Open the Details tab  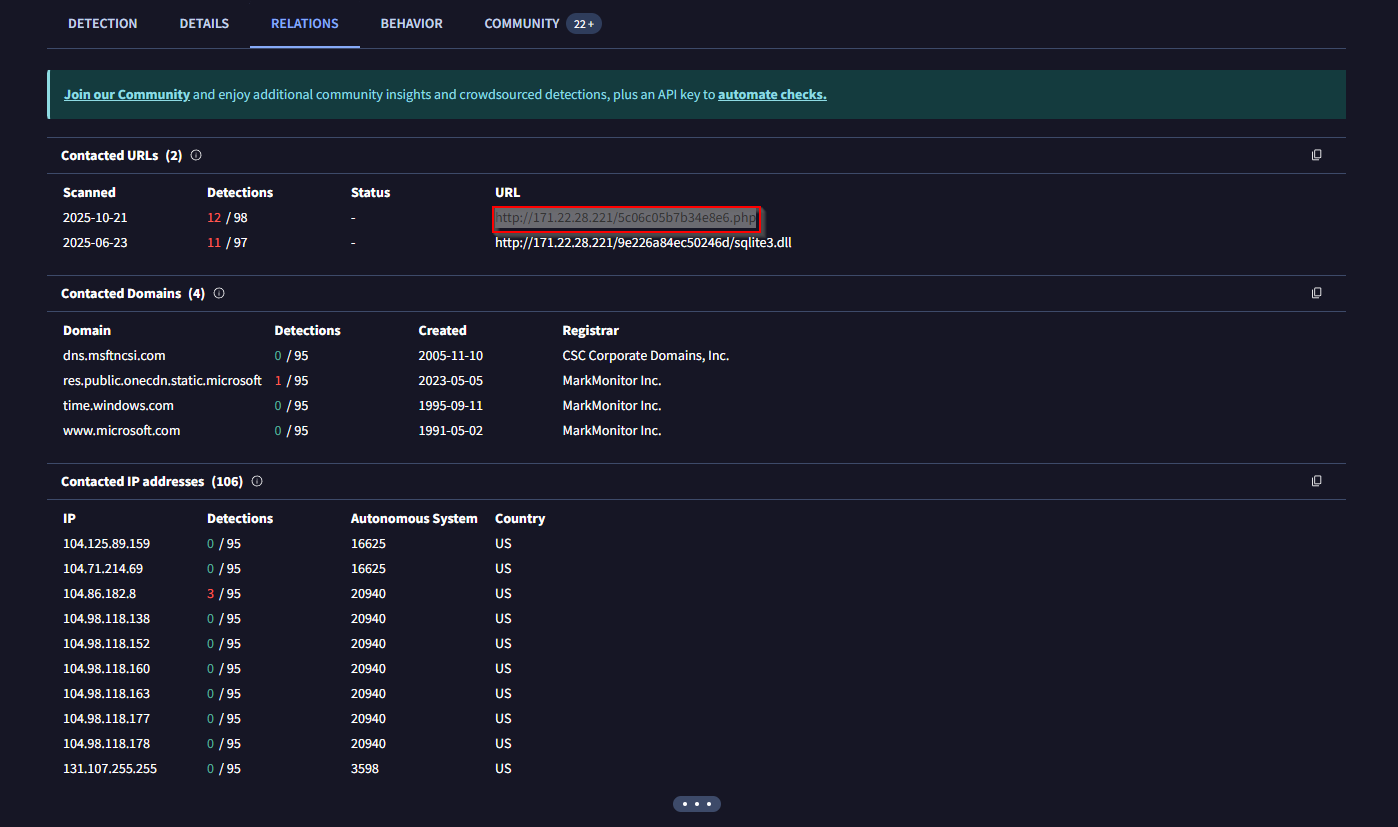pos(204,23)
